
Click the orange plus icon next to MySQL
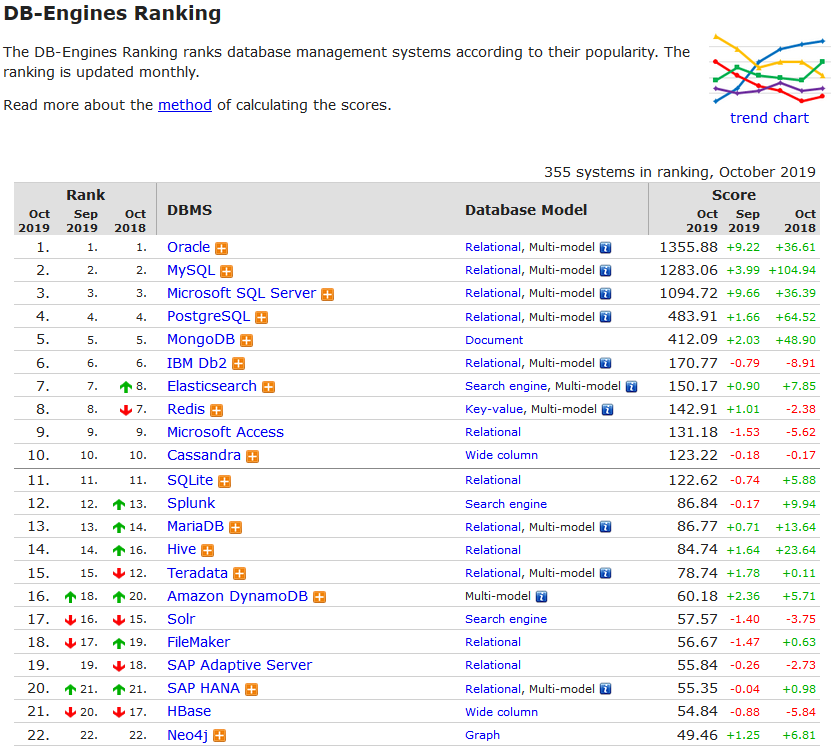click(x=226, y=271)
